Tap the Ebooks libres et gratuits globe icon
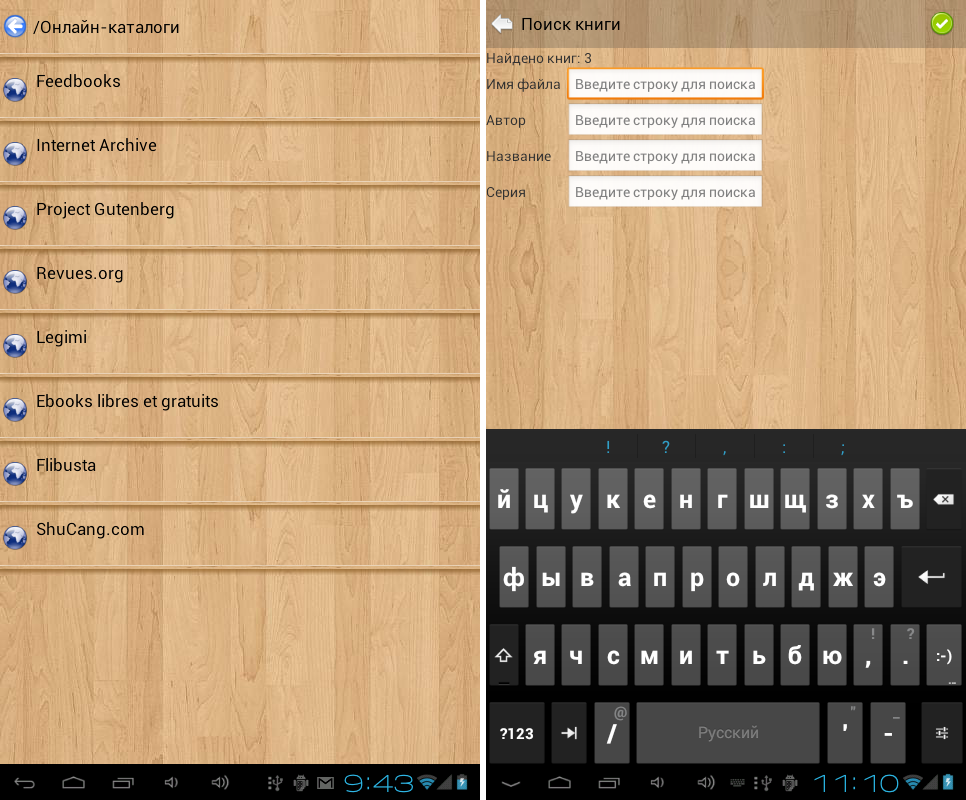Image resolution: width=966 pixels, height=800 pixels. click(x=15, y=410)
